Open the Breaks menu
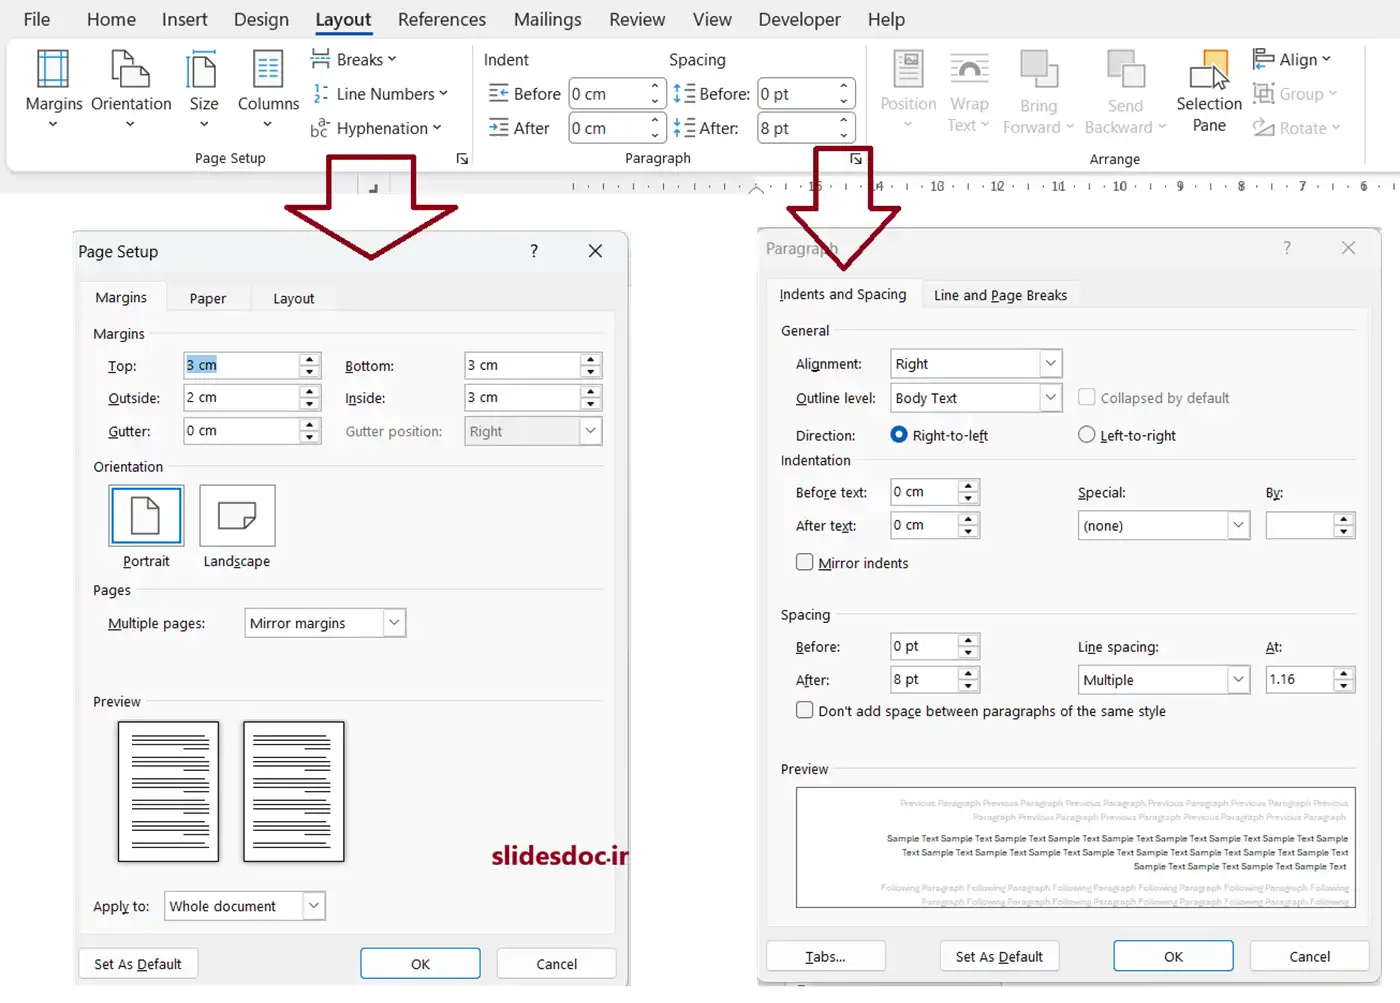 354,59
